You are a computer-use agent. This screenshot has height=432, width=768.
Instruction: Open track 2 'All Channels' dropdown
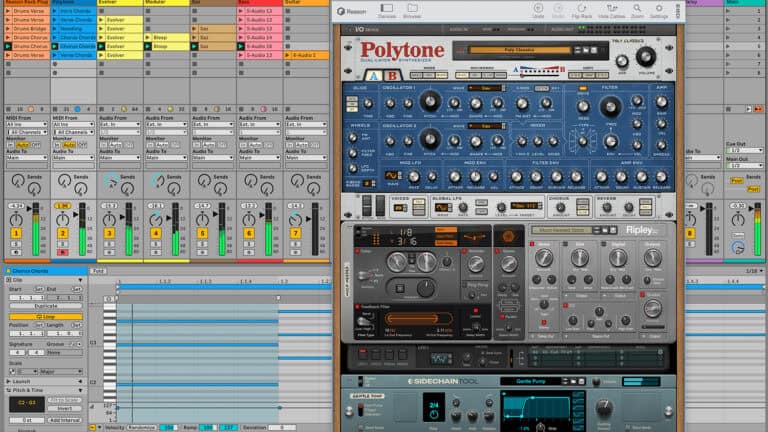pyautogui.click(x=73, y=132)
